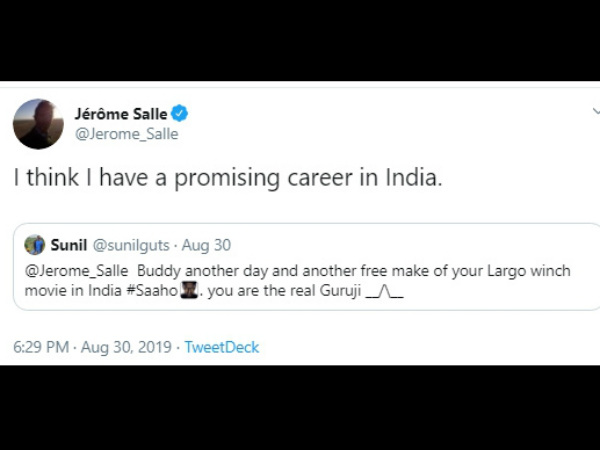Open the TweetDeck source link
Viewport: 600px width, 450px height.
click(222, 347)
